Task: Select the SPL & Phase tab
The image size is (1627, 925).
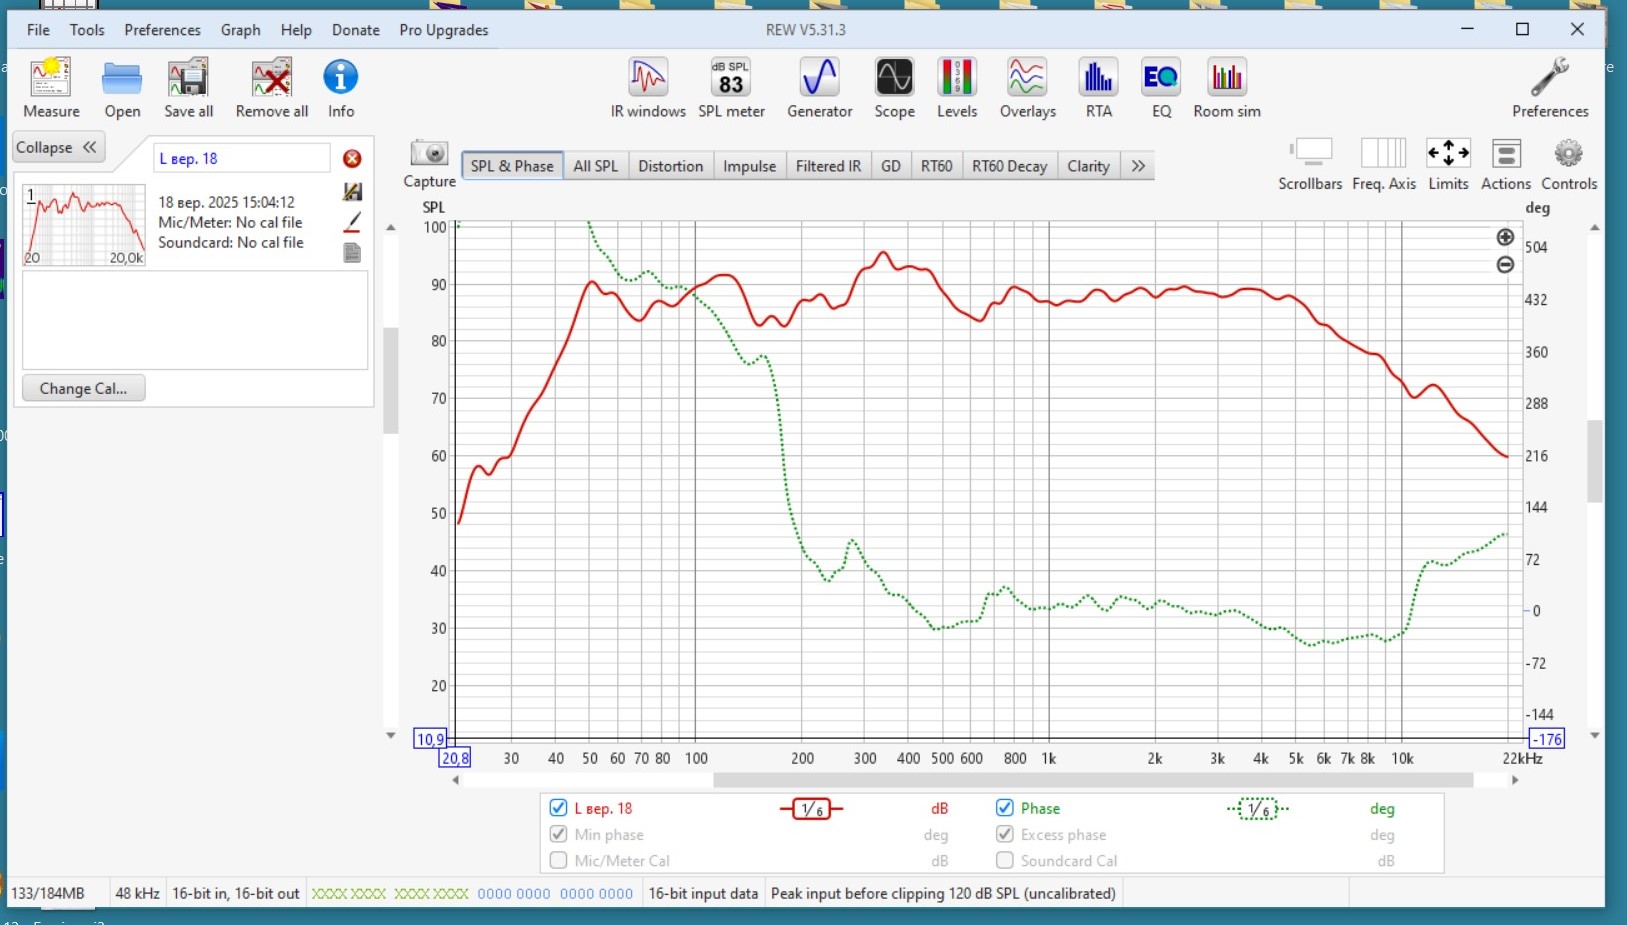Action: [512, 166]
